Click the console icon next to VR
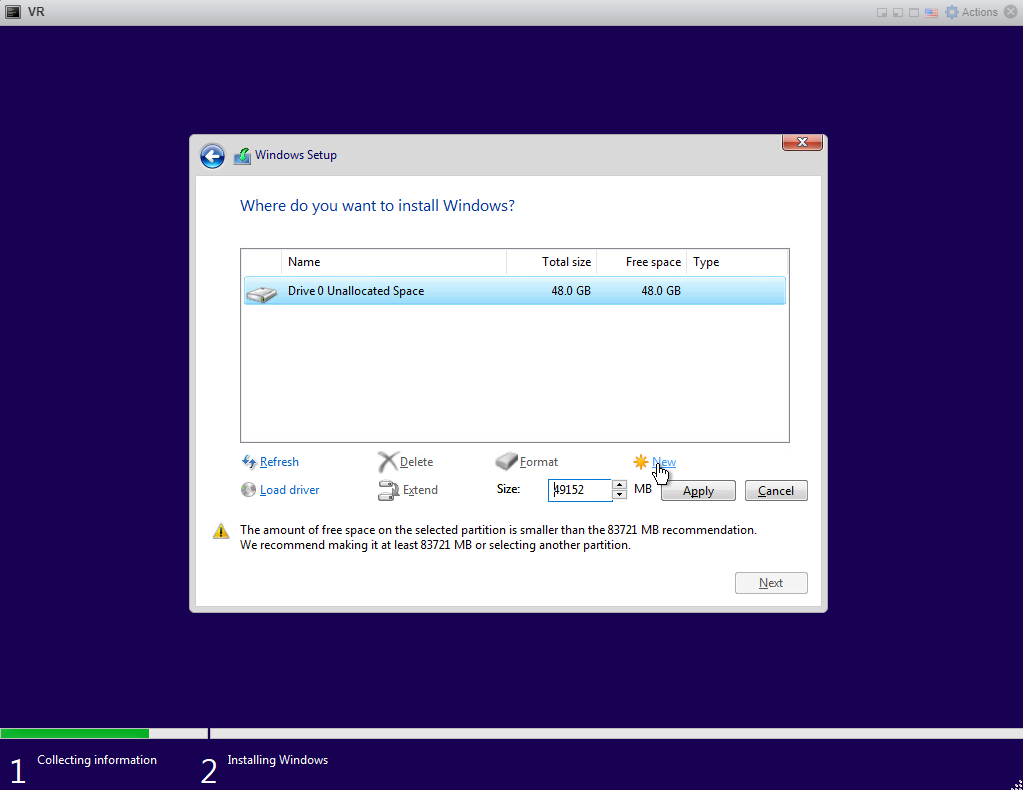 (13, 12)
